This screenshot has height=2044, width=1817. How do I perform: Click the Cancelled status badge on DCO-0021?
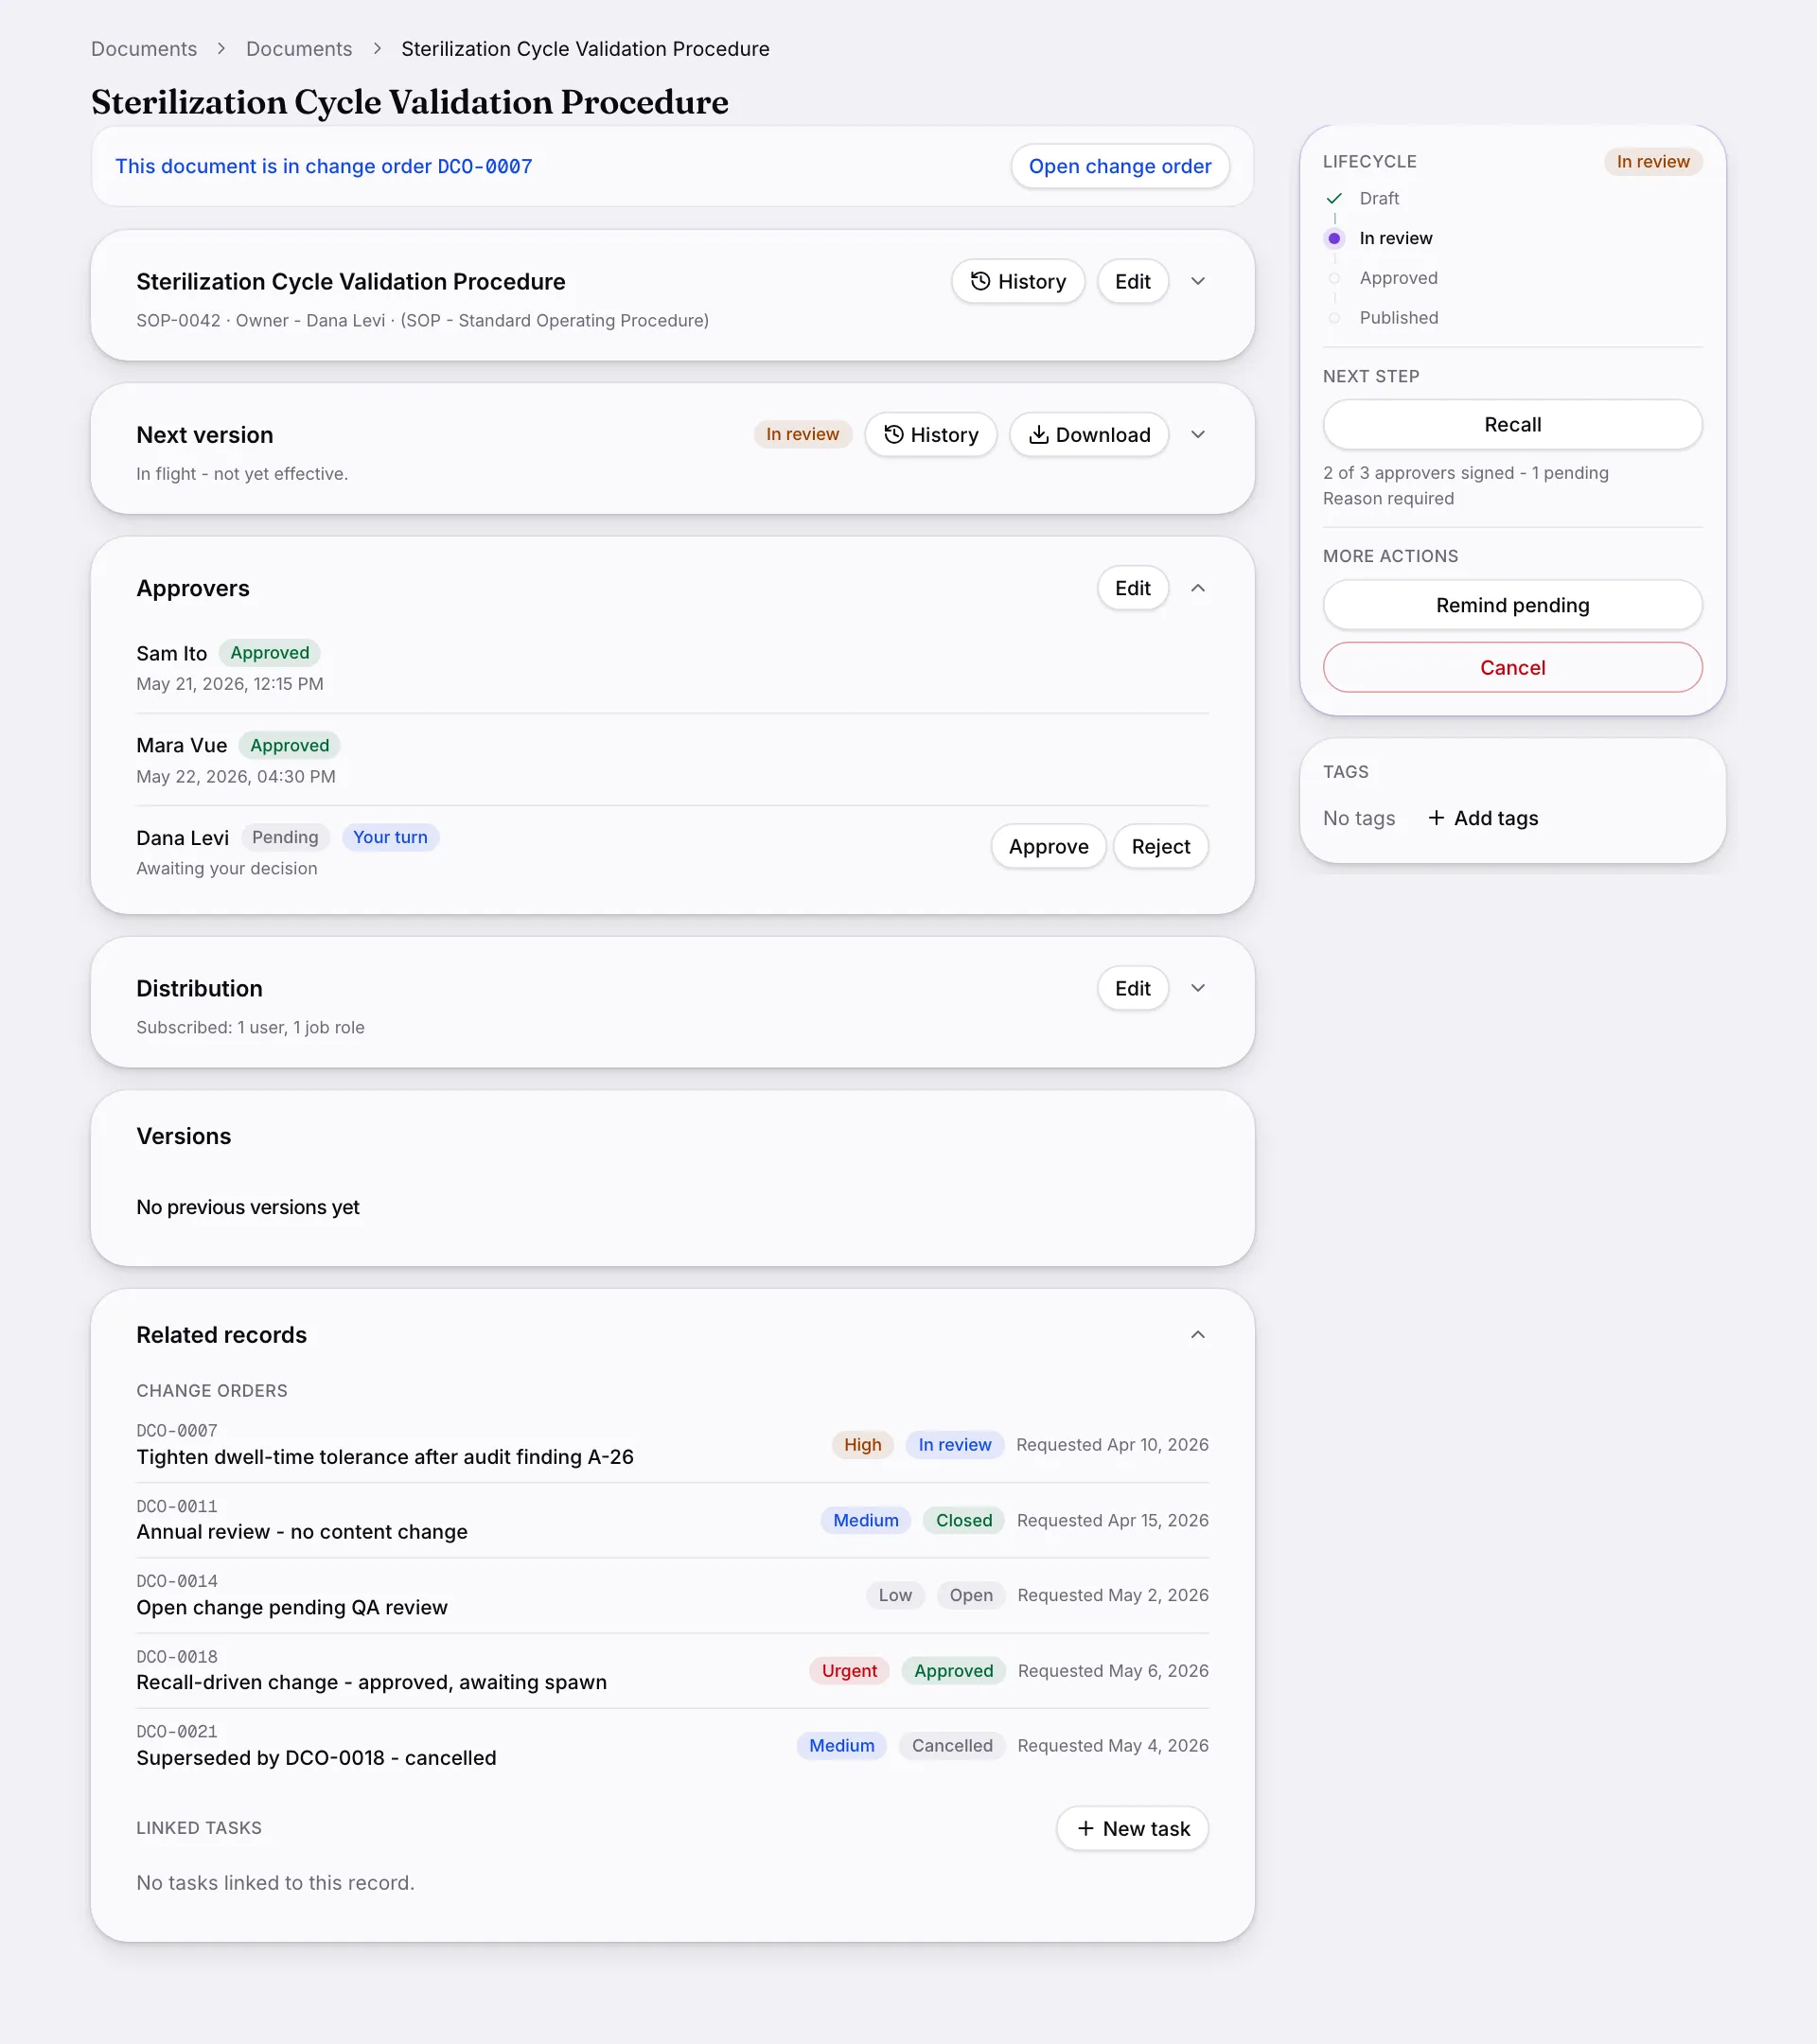point(951,1745)
